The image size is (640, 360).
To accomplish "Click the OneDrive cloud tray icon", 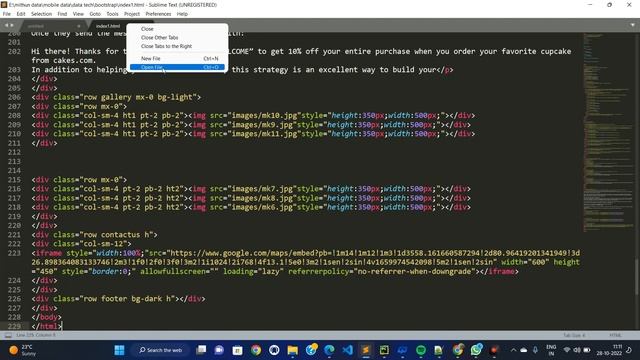I will pyautogui.click(x=524, y=350).
